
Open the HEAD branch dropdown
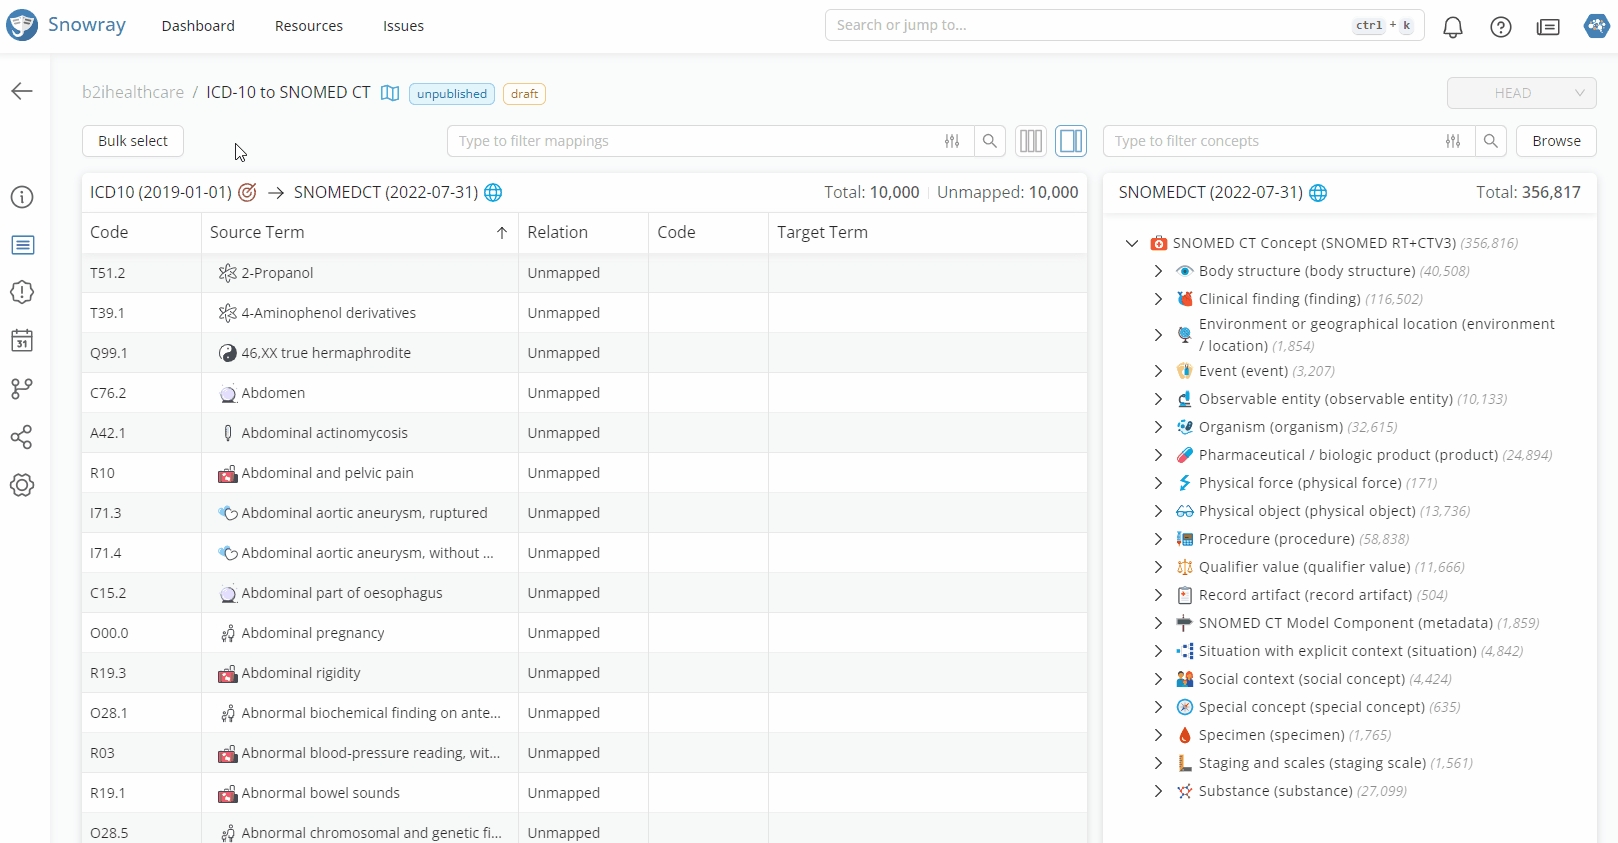[x=1521, y=93]
